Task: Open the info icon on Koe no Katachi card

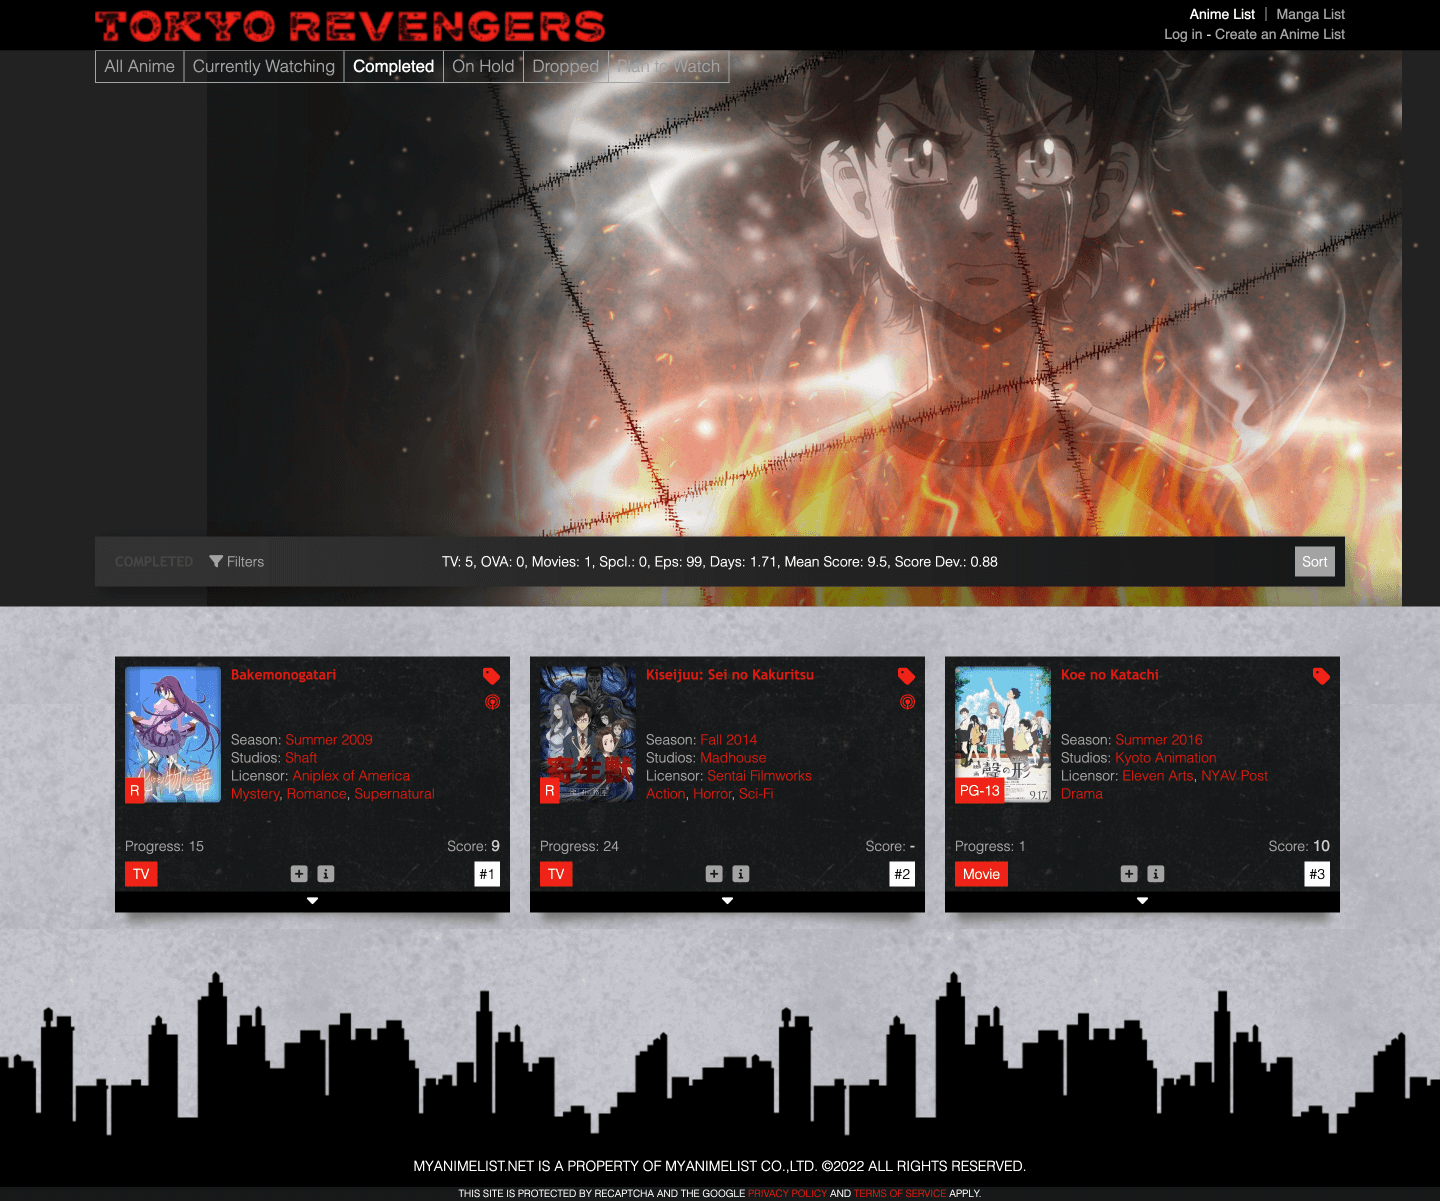Action: click(1156, 874)
